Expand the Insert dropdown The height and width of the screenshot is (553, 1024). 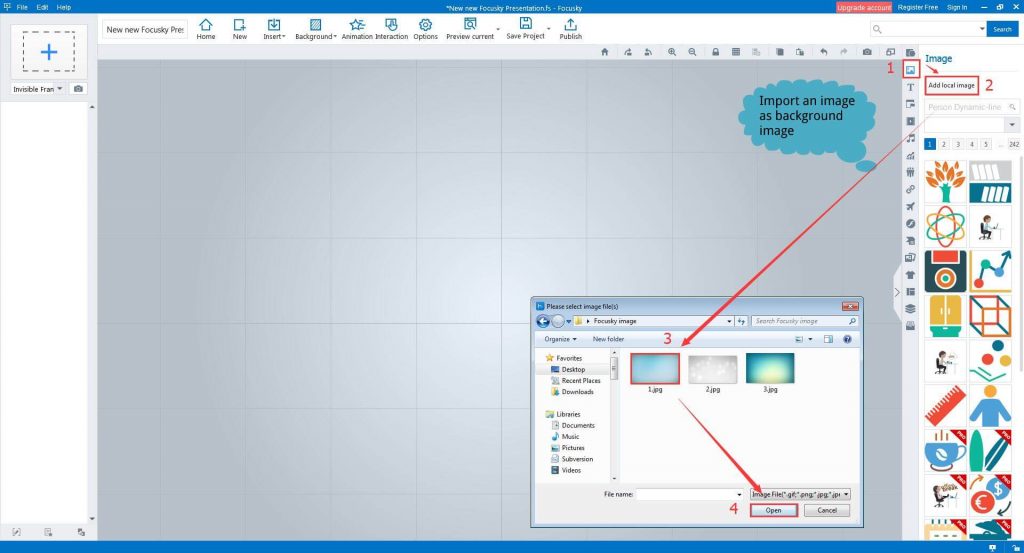tap(273, 28)
